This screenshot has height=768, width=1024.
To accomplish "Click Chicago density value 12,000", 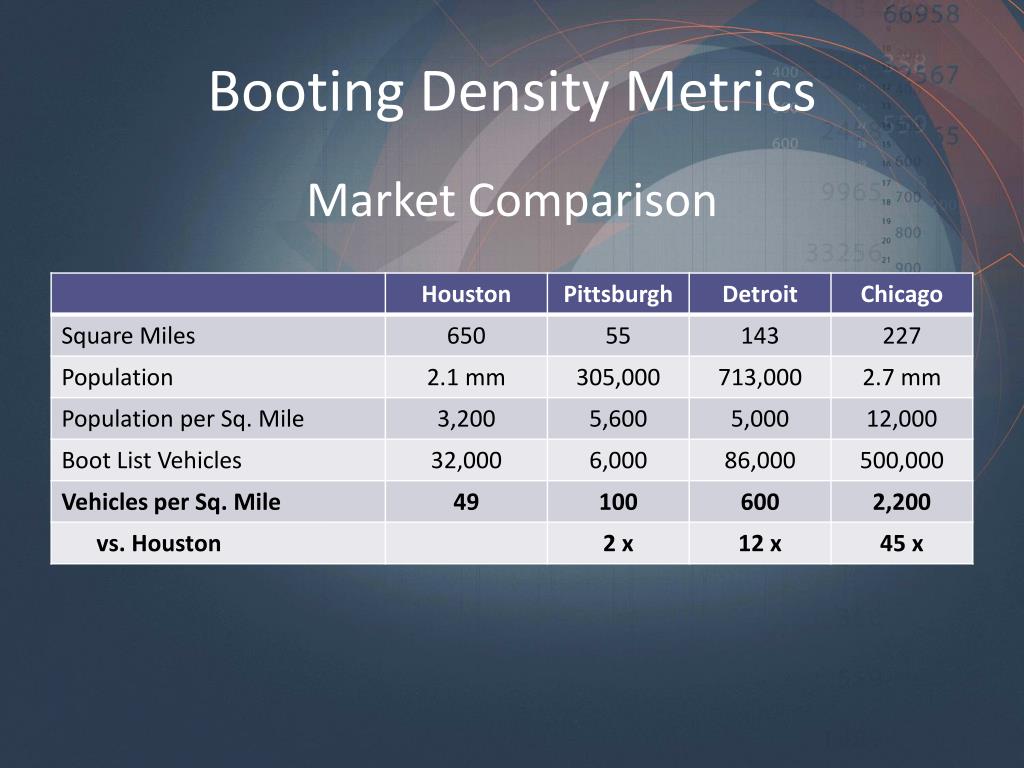I will (901, 419).
